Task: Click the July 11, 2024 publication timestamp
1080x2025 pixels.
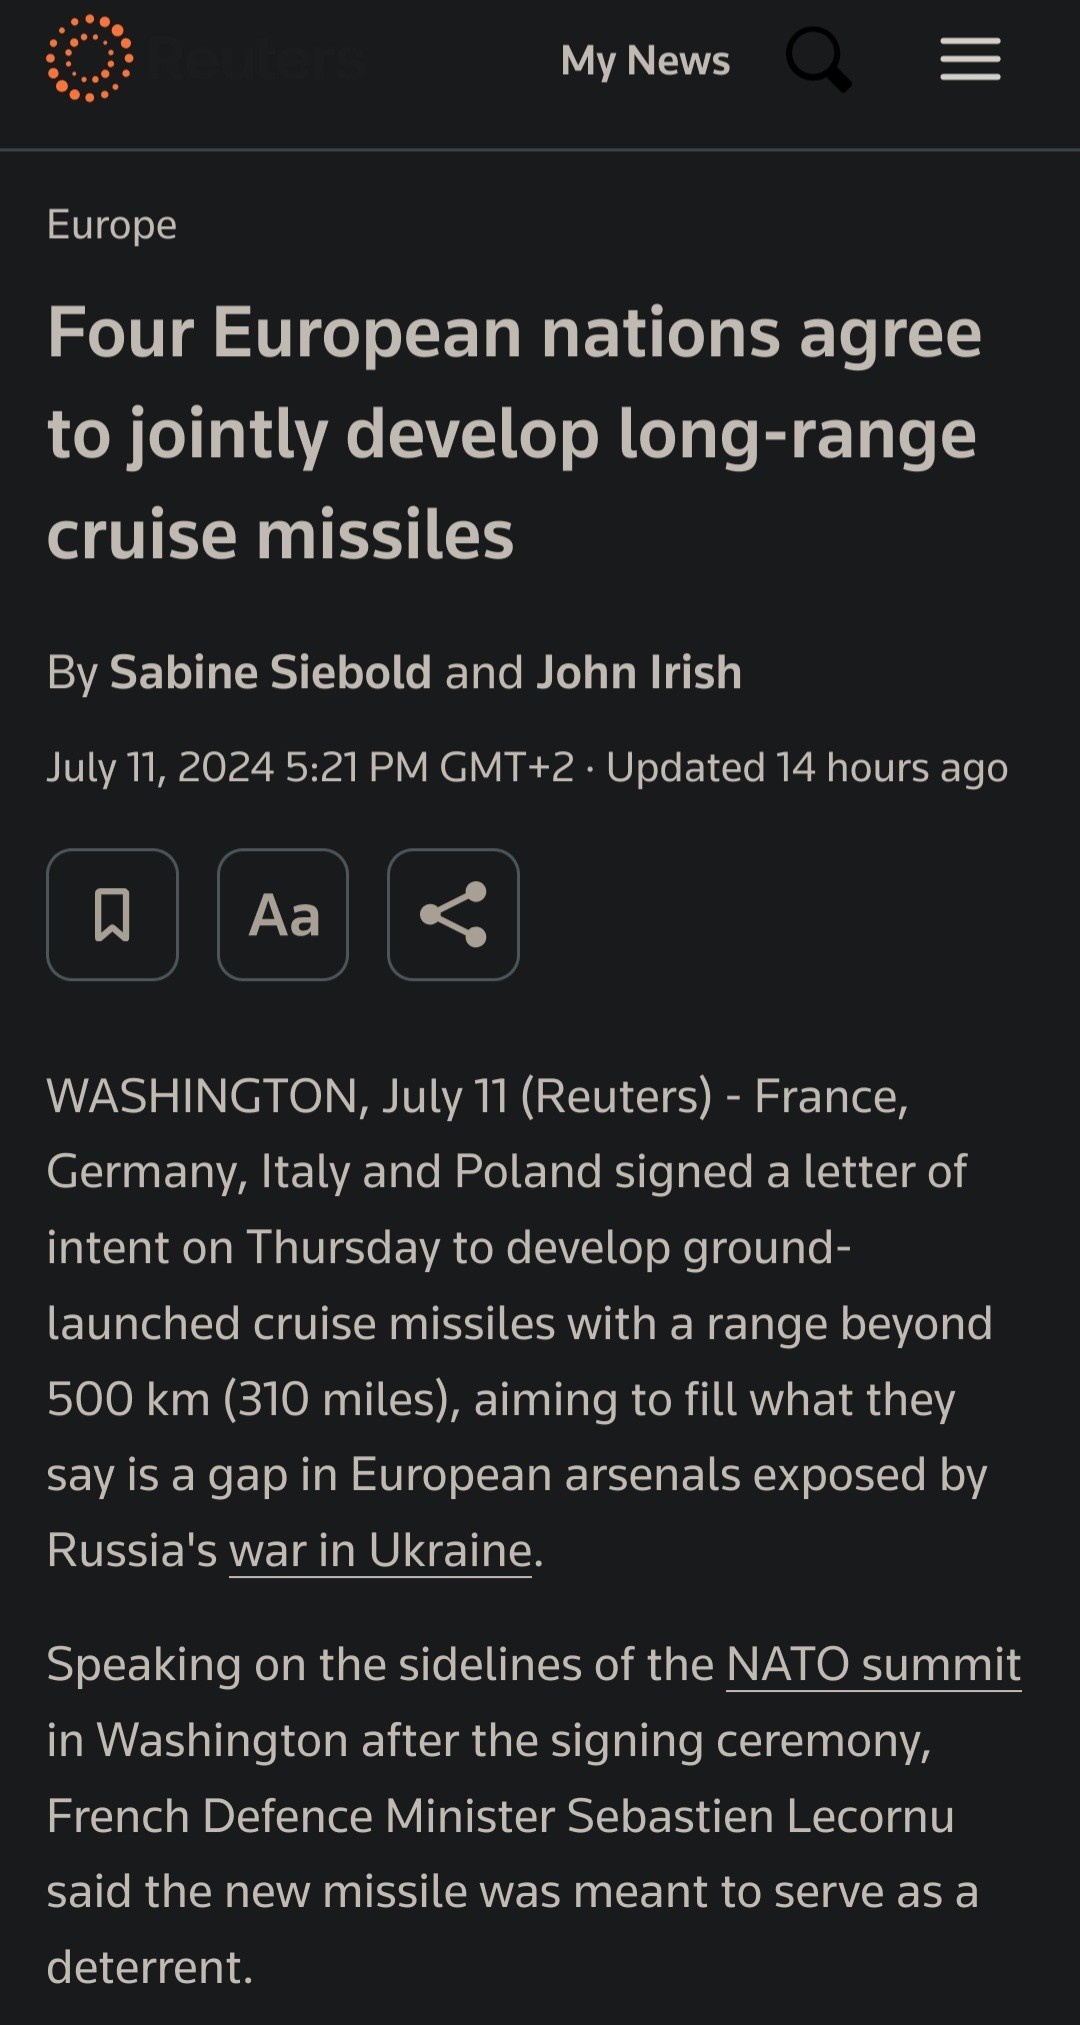Action: click(x=310, y=768)
